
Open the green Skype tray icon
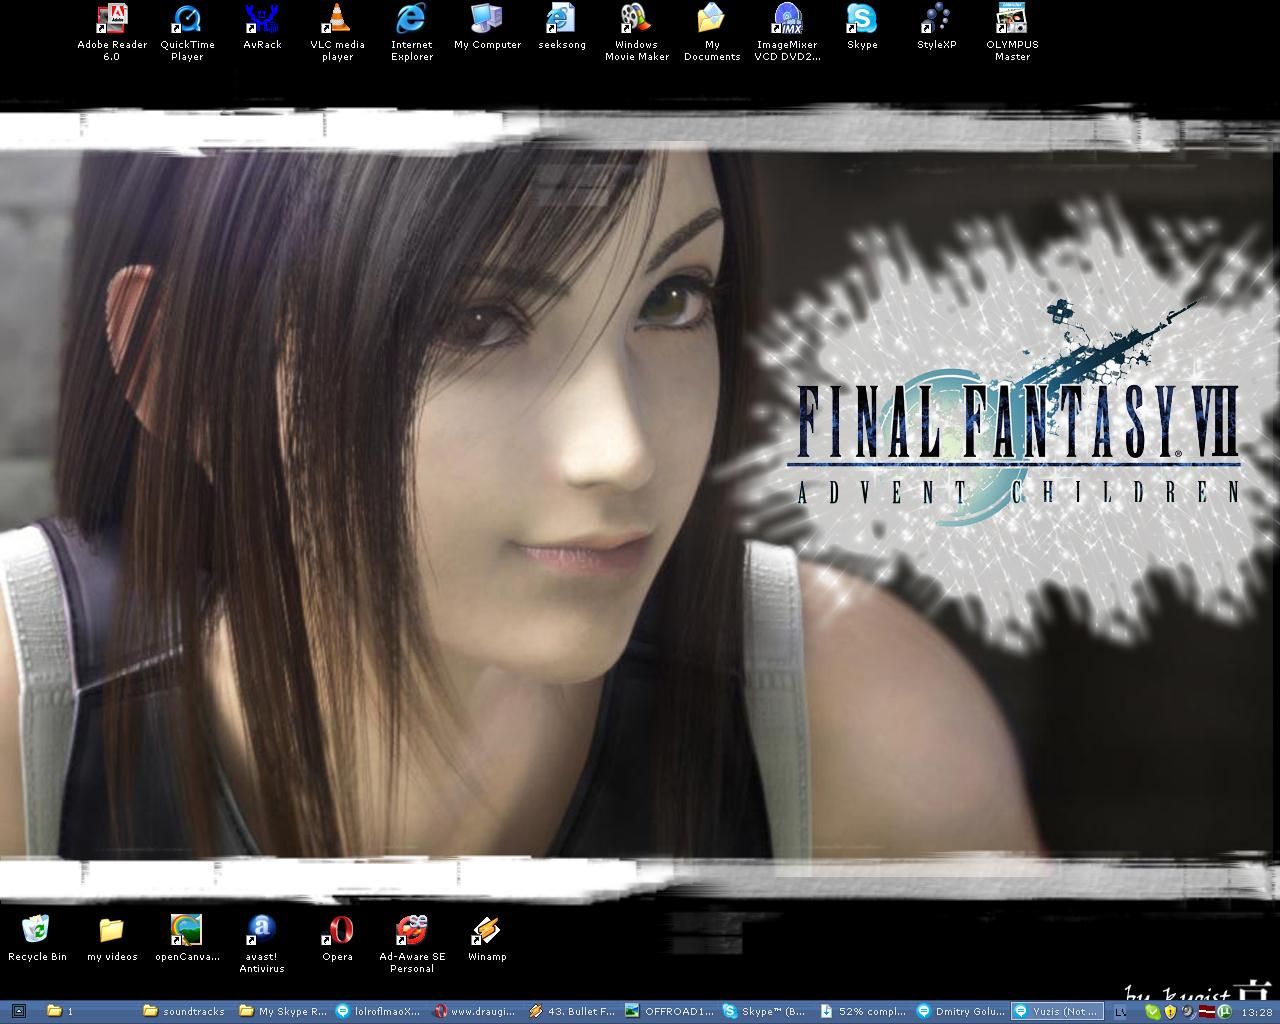tap(1153, 1012)
